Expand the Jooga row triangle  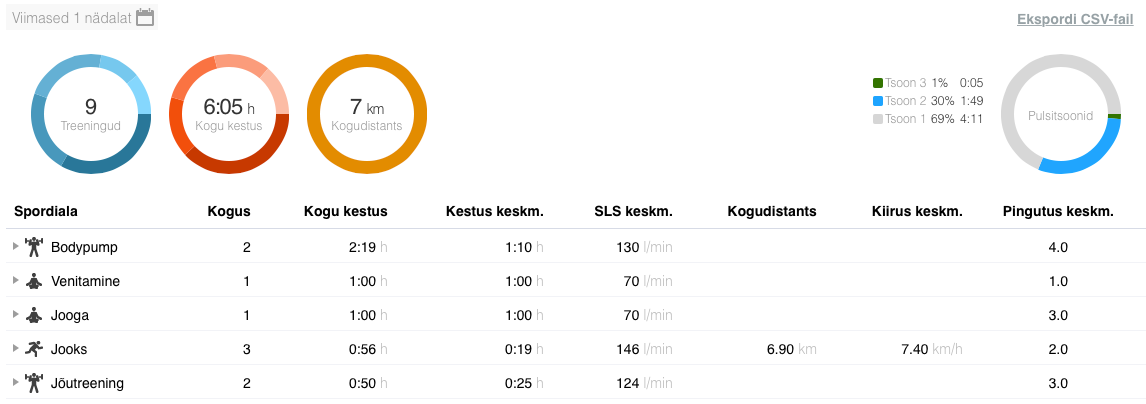coord(15,315)
